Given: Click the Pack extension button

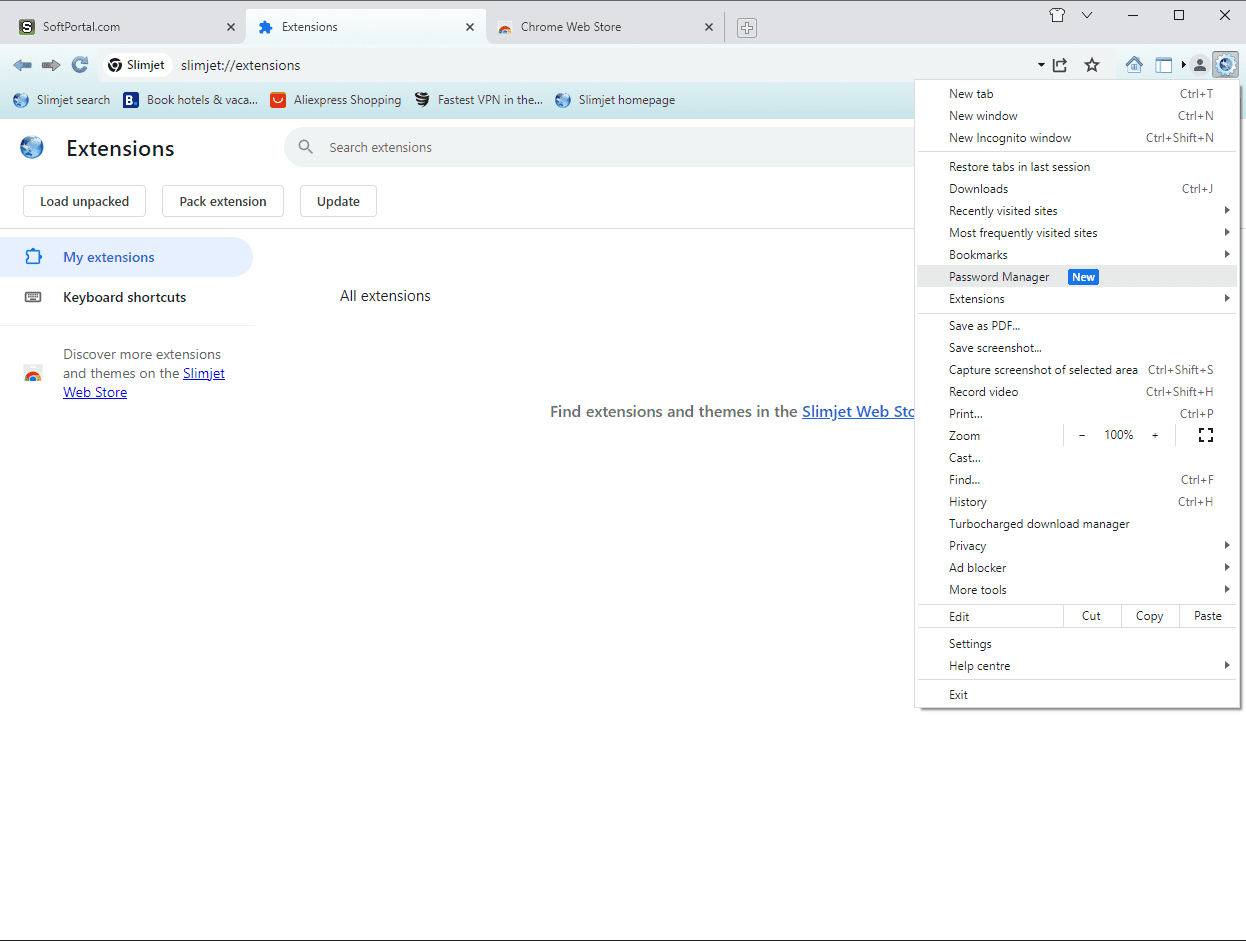Looking at the screenshot, I should click(223, 201).
